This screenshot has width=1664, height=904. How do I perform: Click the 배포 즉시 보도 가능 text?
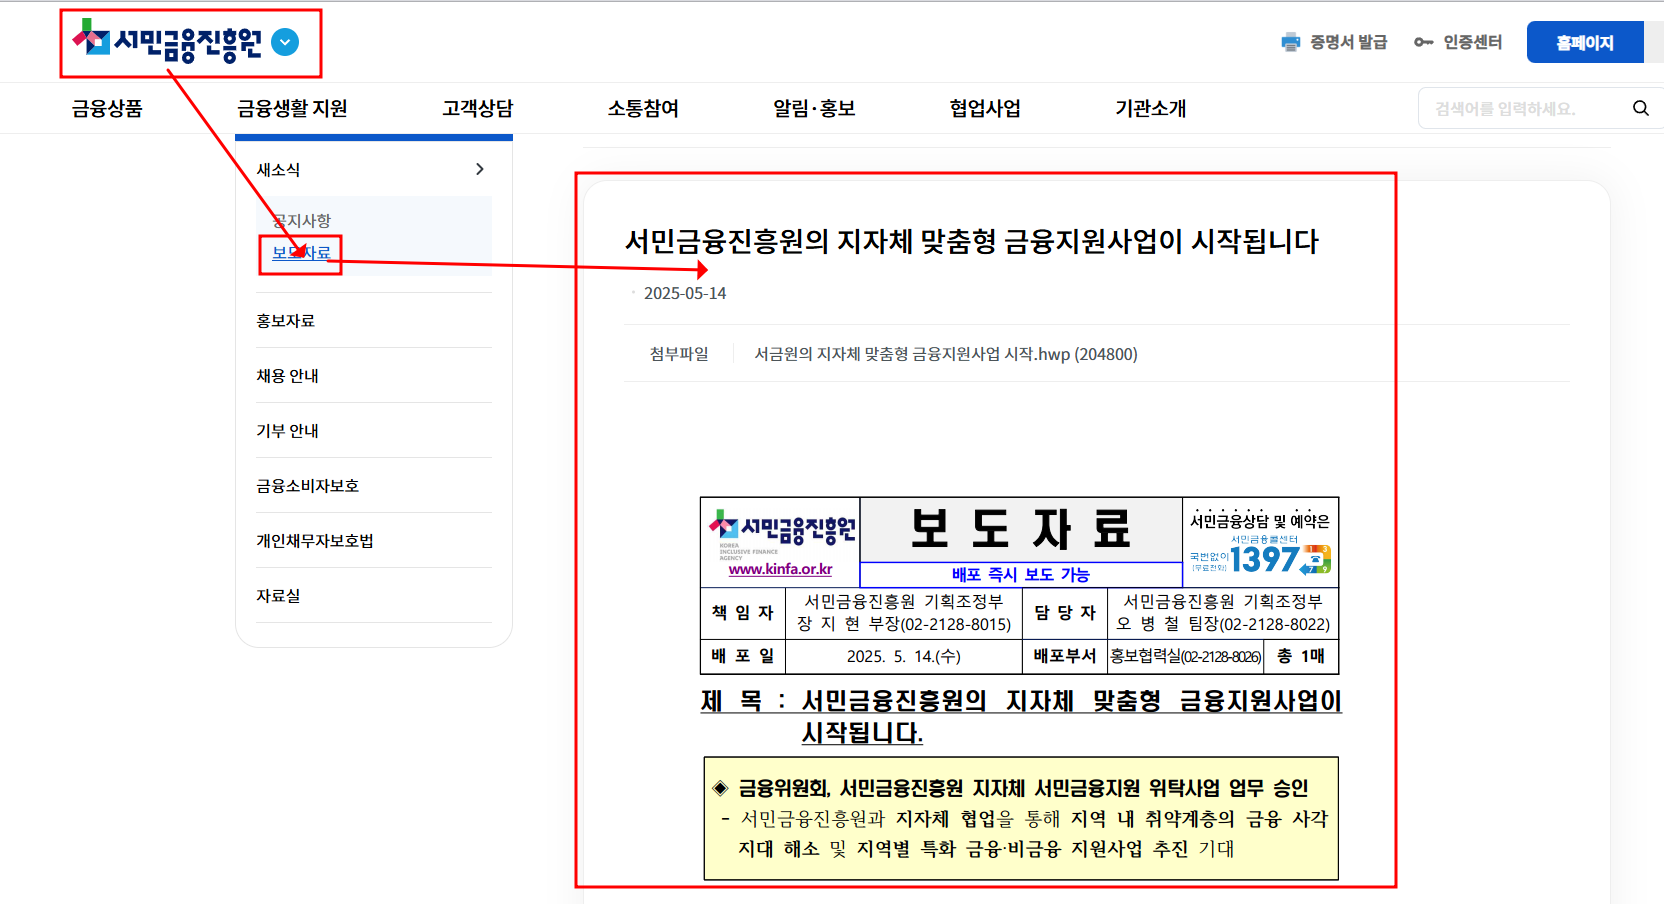coord(1020,574)
